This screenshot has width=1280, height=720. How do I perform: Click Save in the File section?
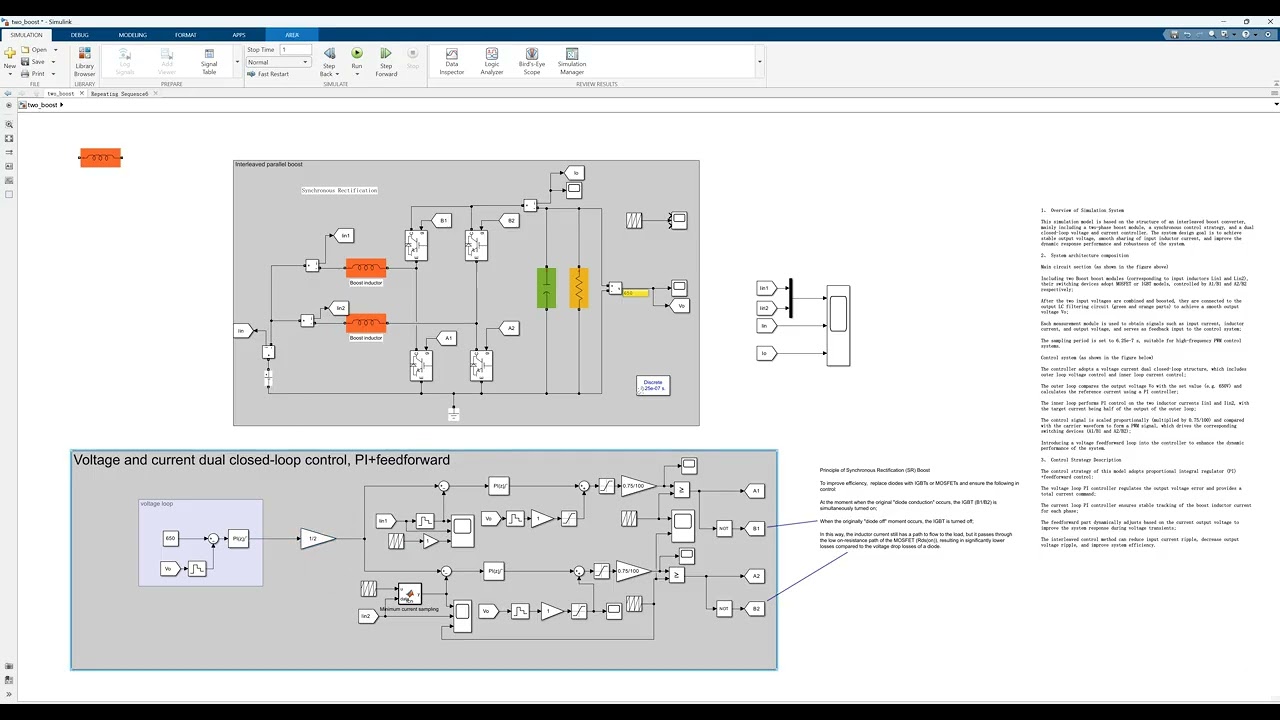tap(34, 61)
